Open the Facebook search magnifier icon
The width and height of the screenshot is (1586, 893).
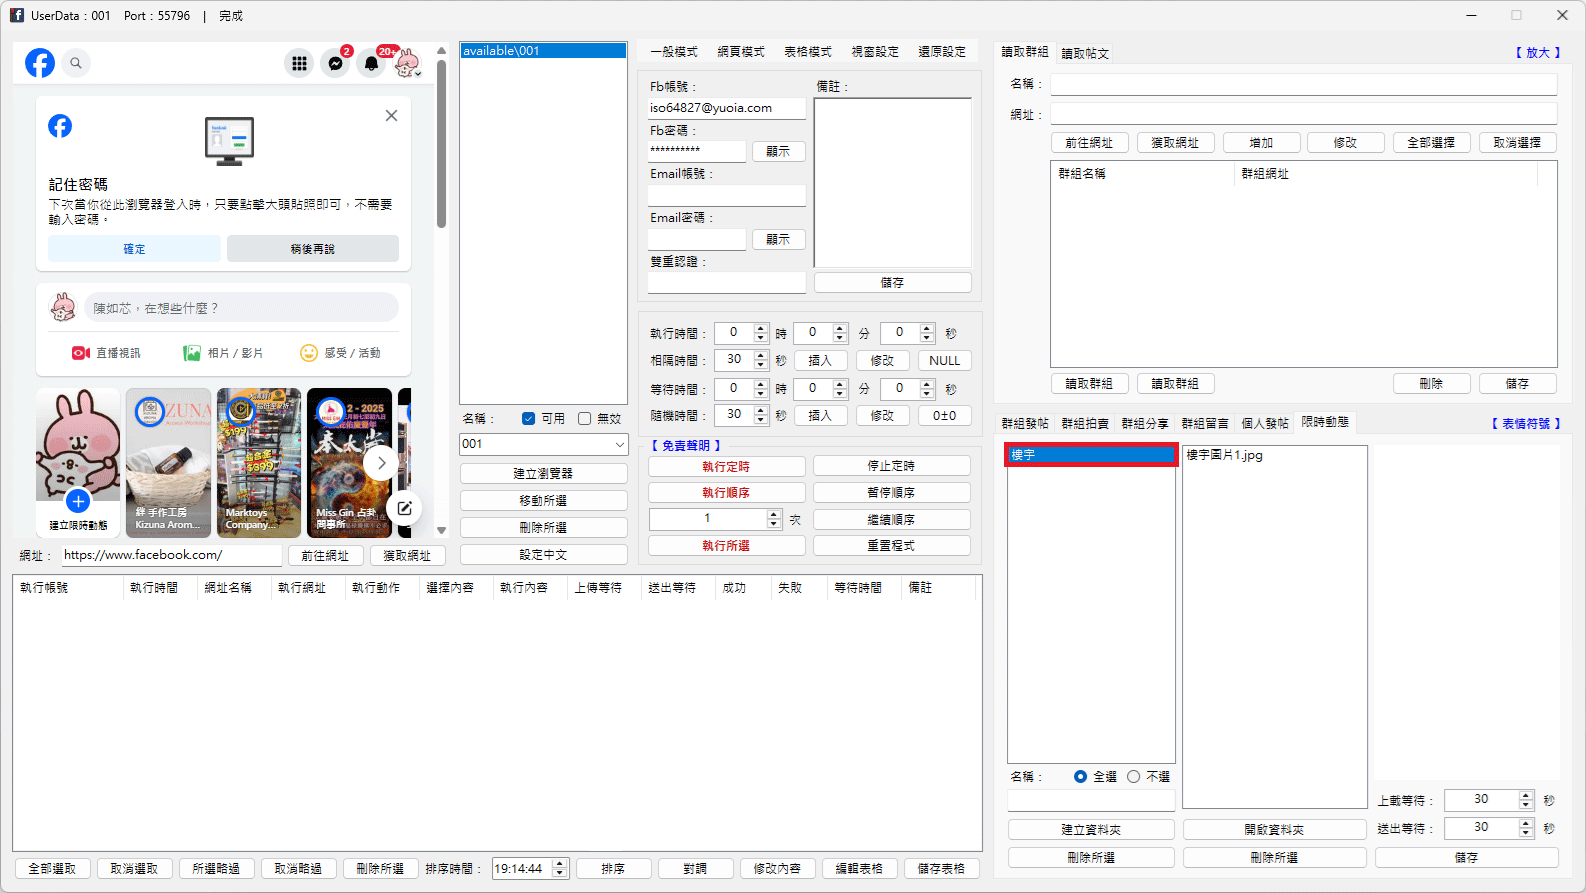[76, 63]
